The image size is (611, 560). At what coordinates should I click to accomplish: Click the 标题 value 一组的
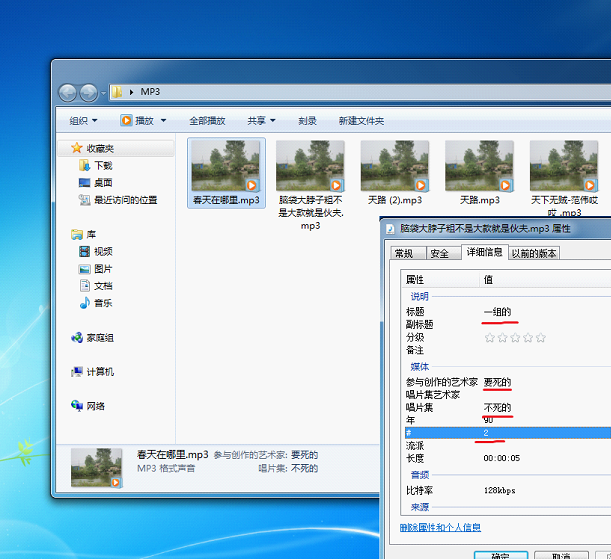point(497,312)
